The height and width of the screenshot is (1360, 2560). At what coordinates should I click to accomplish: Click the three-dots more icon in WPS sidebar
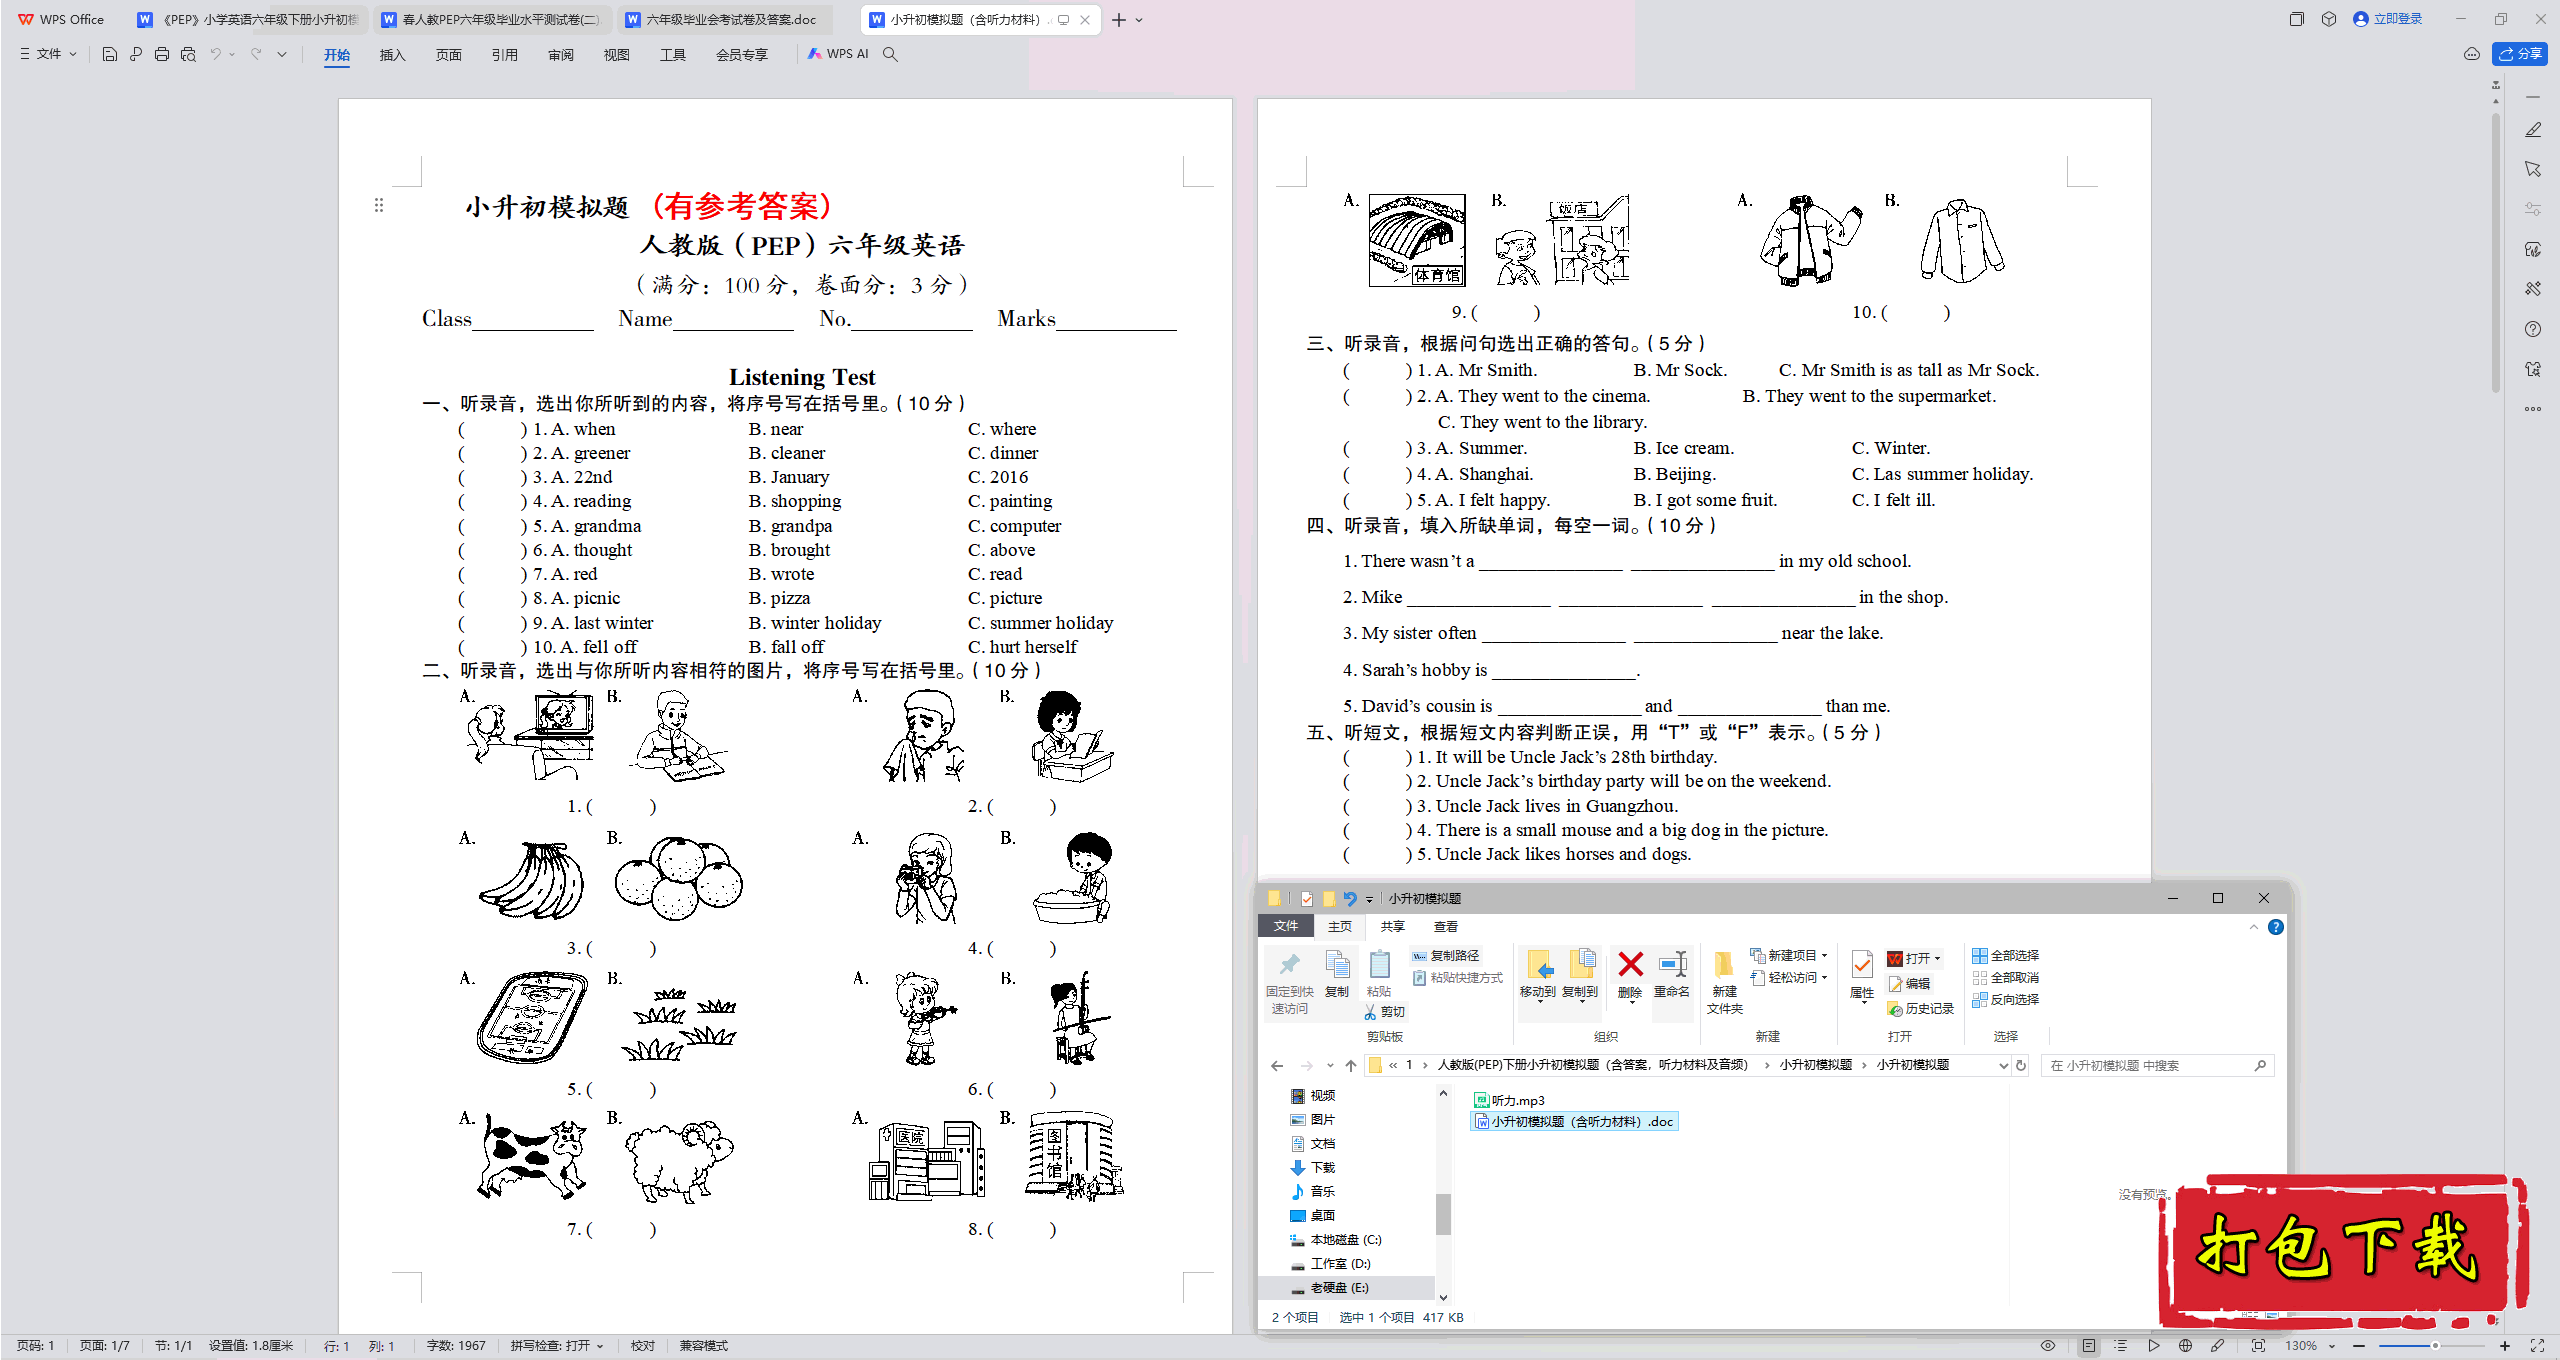2533,409
